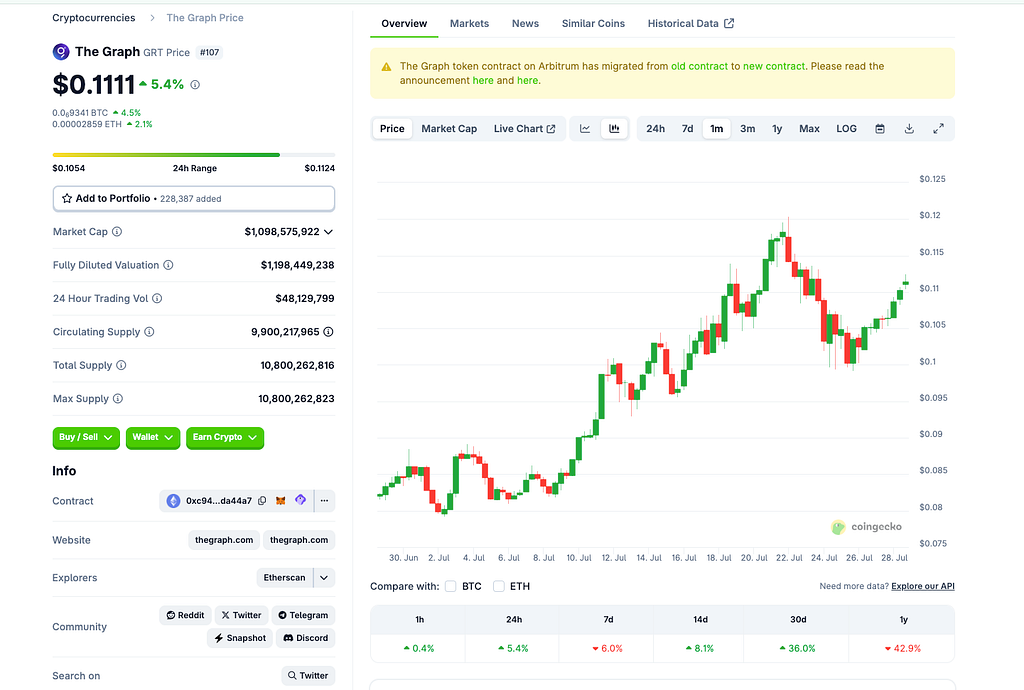The height and width of the screenshot is (690, 1024).
Task: Copy the contract address icon
Action: tap(262, 501)
